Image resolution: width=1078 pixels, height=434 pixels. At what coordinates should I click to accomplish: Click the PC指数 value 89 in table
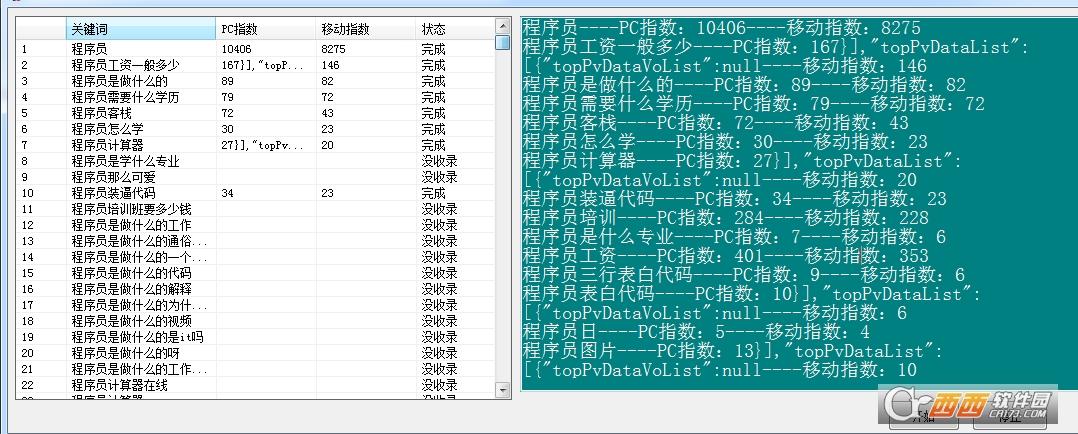(x=228, y=81)
